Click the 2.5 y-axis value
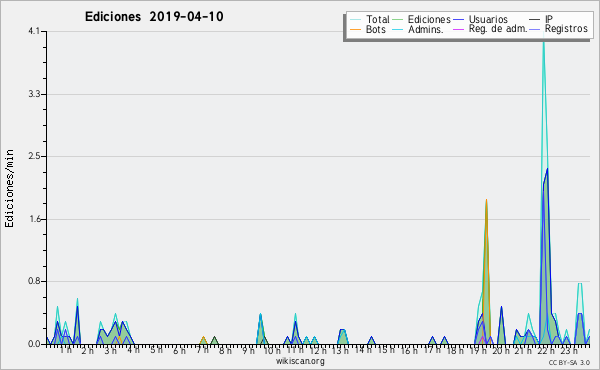 click(34, 156)
